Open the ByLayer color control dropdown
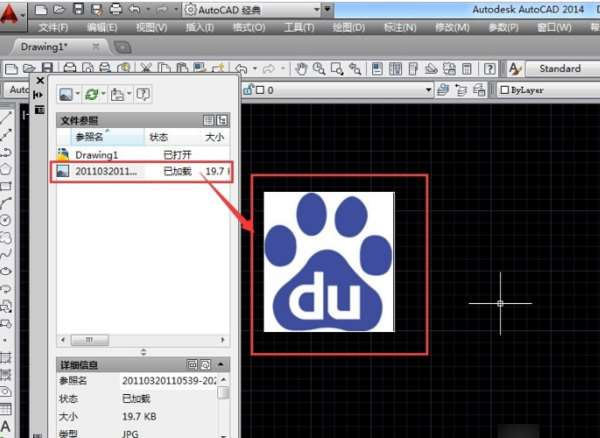 548,90
